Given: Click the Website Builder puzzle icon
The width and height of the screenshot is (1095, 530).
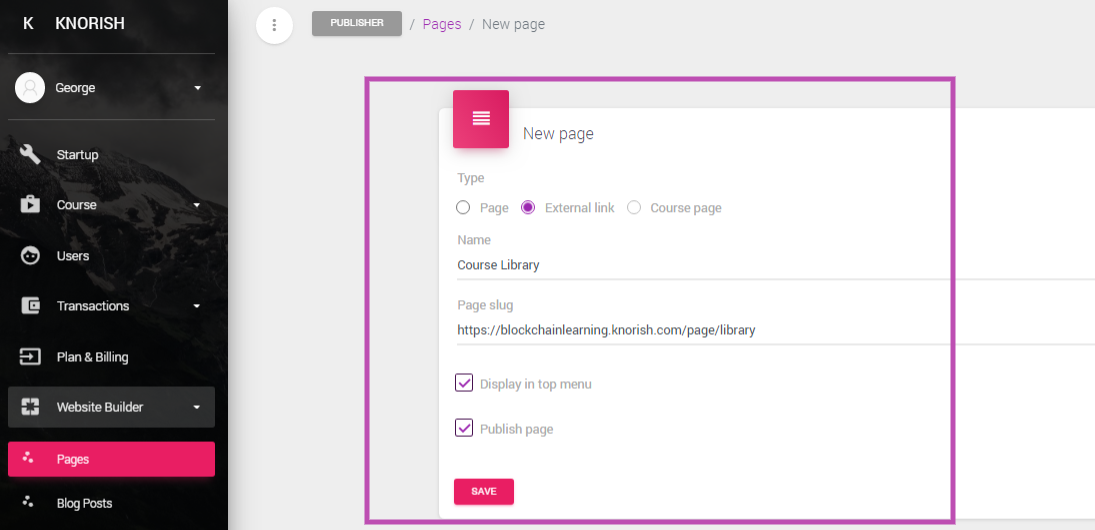Looking at the screenshot, I should (x=30, y=407).
